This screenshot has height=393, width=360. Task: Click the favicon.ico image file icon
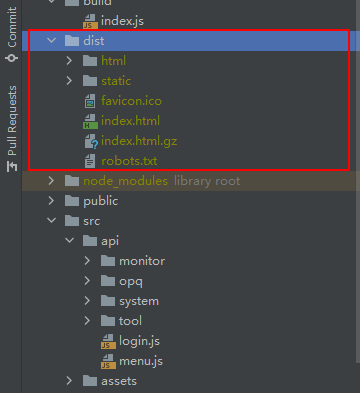(90, 101)
